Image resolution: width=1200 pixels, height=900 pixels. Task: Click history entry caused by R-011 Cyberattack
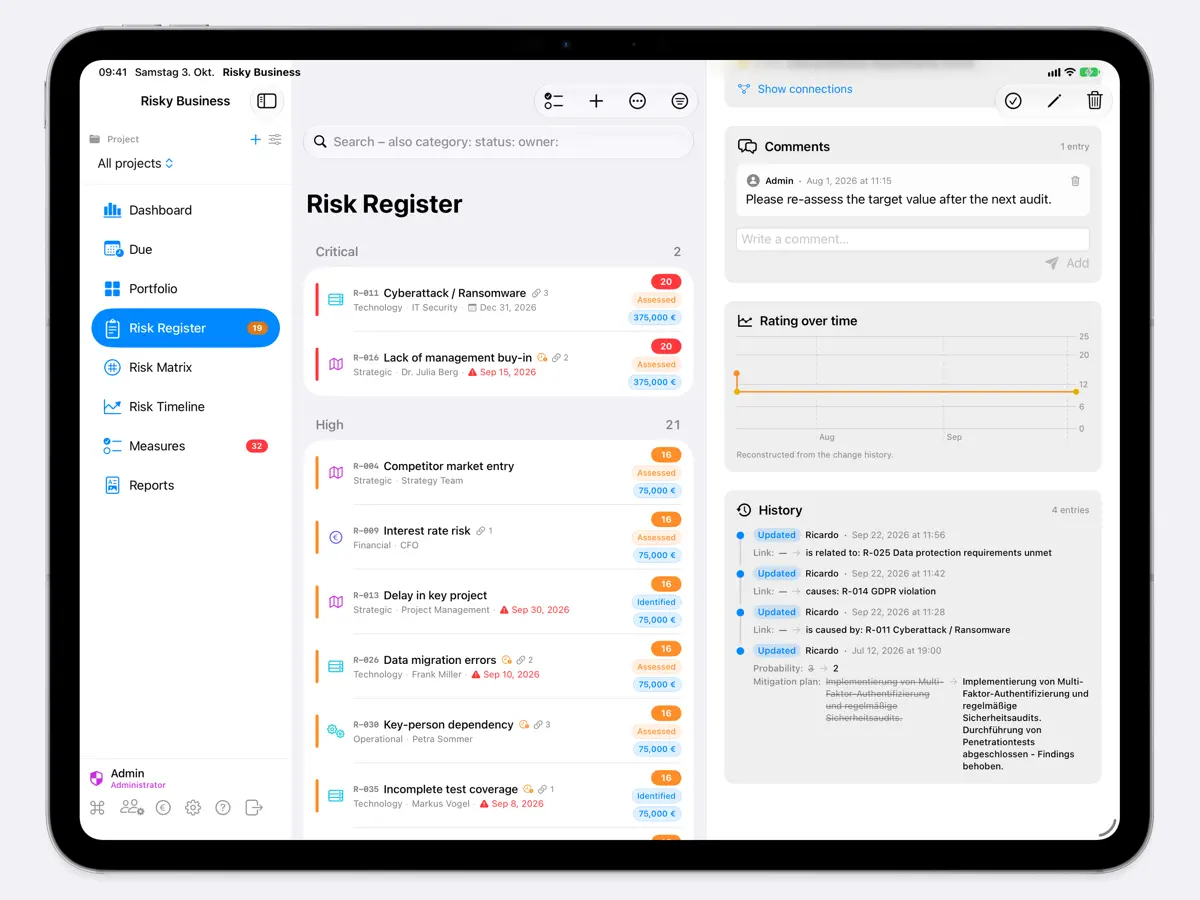click(x=908, y=630)
